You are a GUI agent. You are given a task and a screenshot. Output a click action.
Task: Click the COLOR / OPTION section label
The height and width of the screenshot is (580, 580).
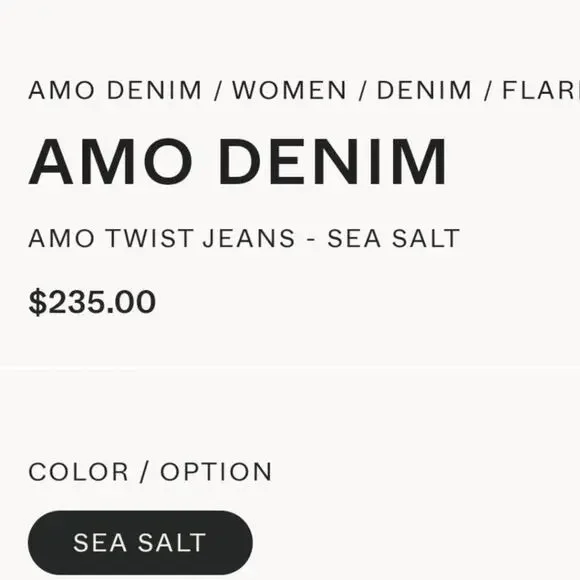point(150,472)
